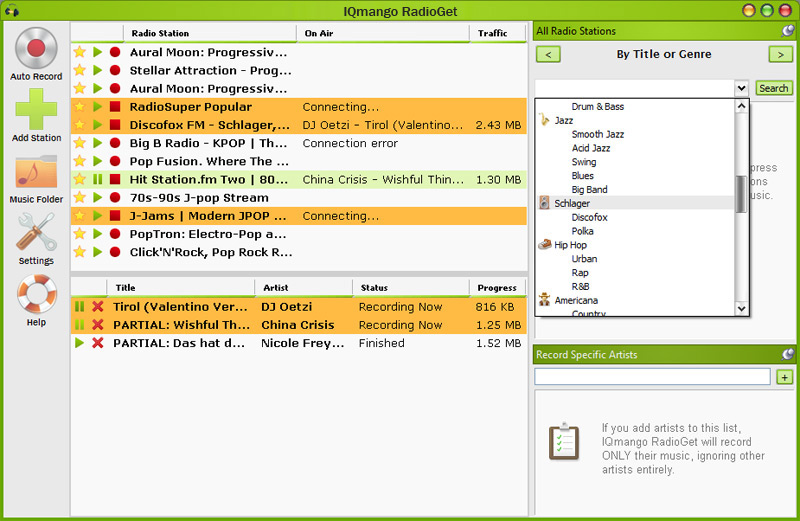Choose Drum & Bass genre

tap(597, 107)
